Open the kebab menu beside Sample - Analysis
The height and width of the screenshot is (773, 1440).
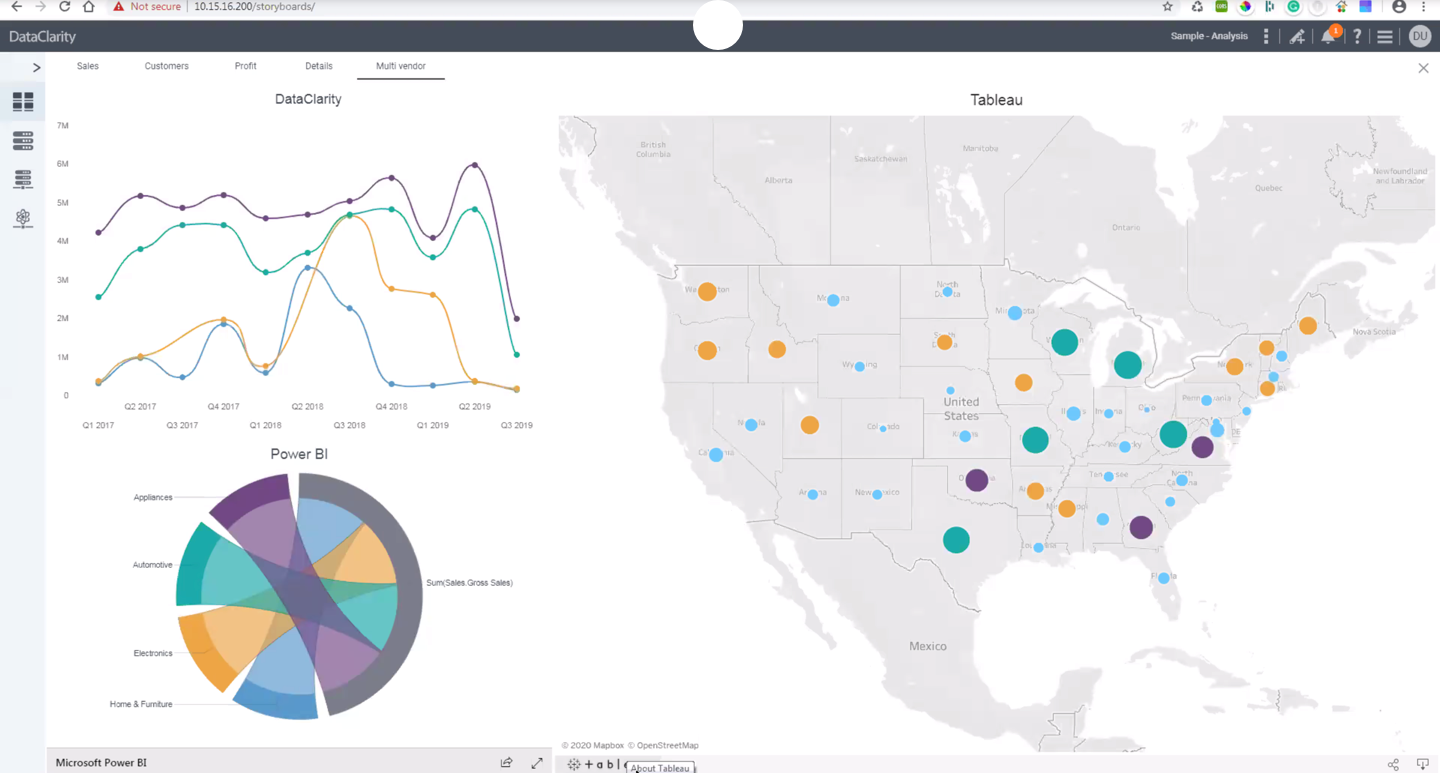pos(1267,36)
